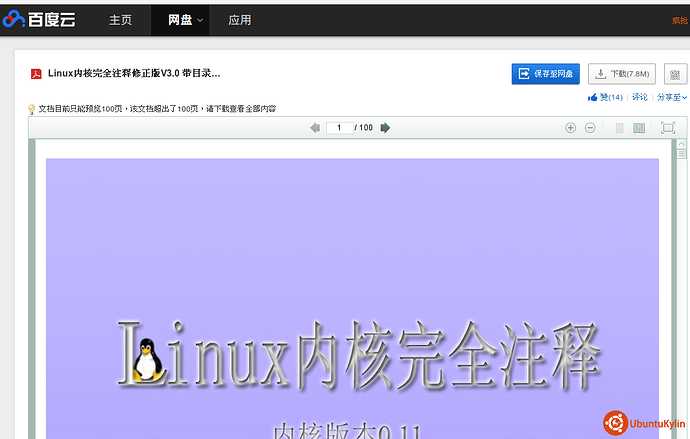Click the Linux内核完全注释 file title
690x439 pixels.
(134, 73)
